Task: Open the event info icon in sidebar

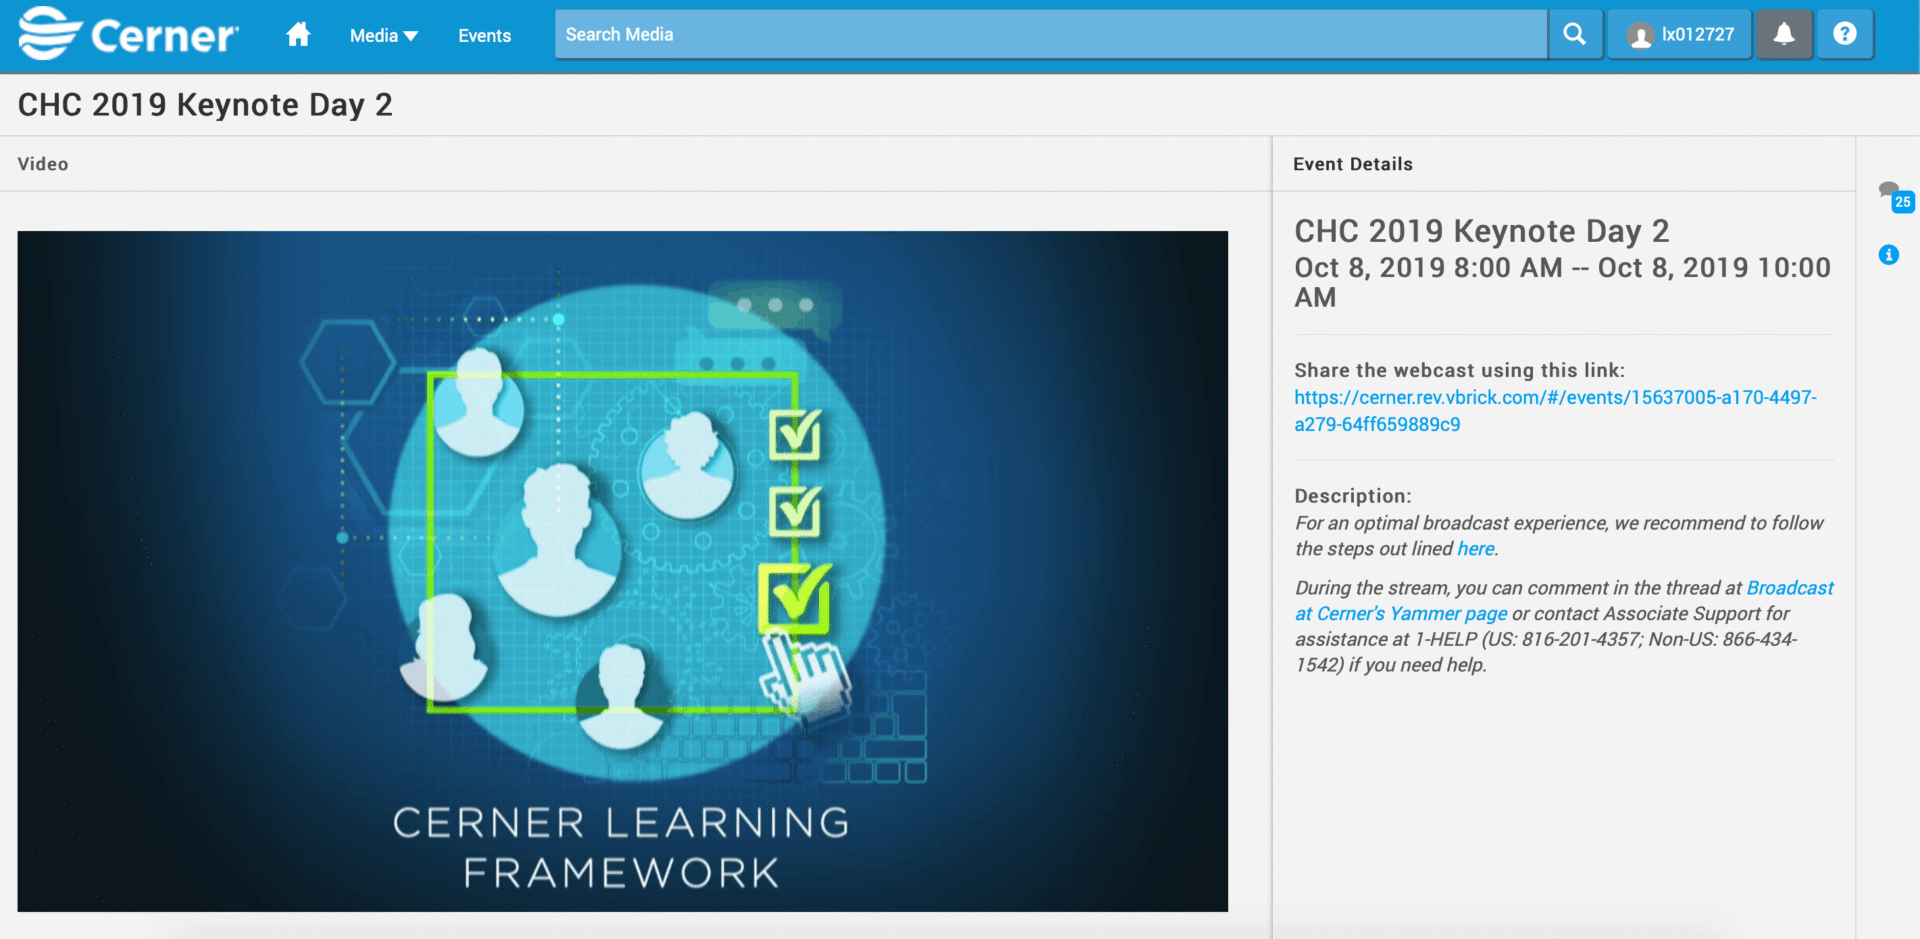Action: (1888, 255)
